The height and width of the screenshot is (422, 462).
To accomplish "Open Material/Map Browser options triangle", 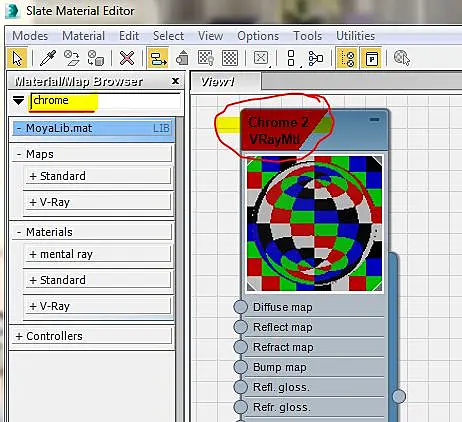I will coord(18,100).
